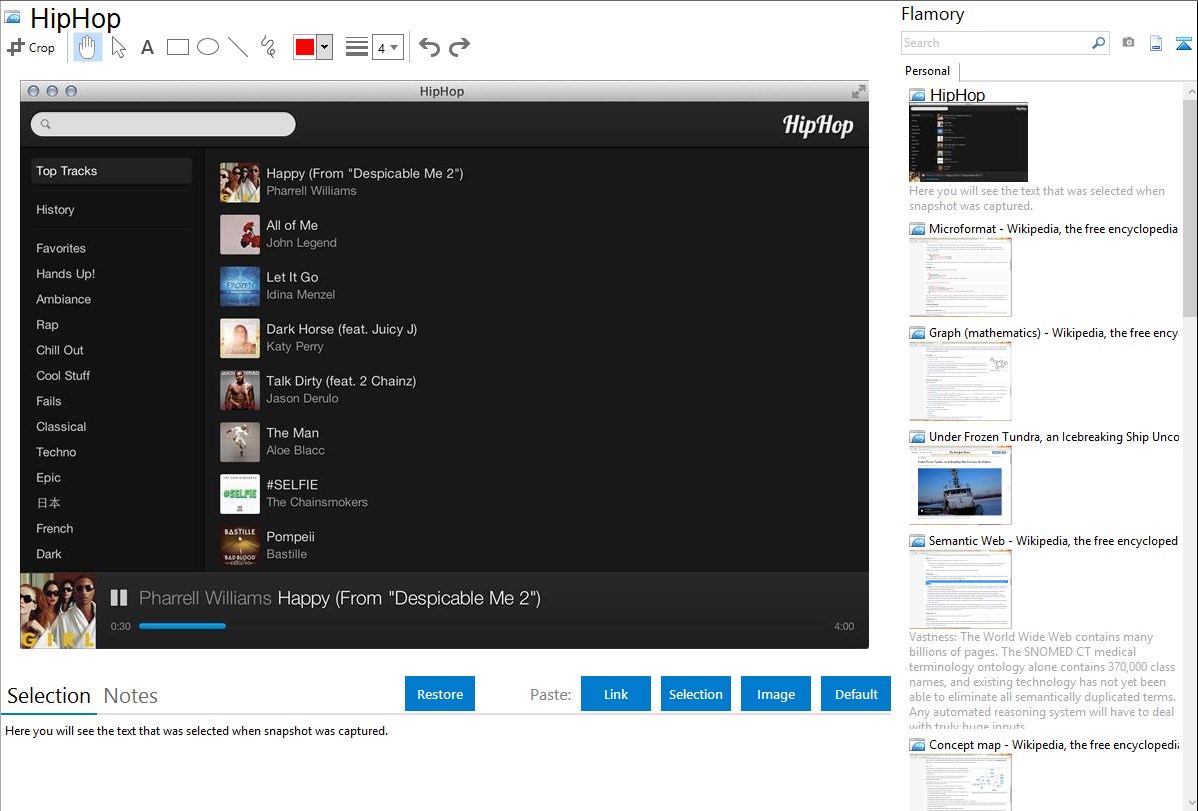Undo the last annotation

[429, 47]
